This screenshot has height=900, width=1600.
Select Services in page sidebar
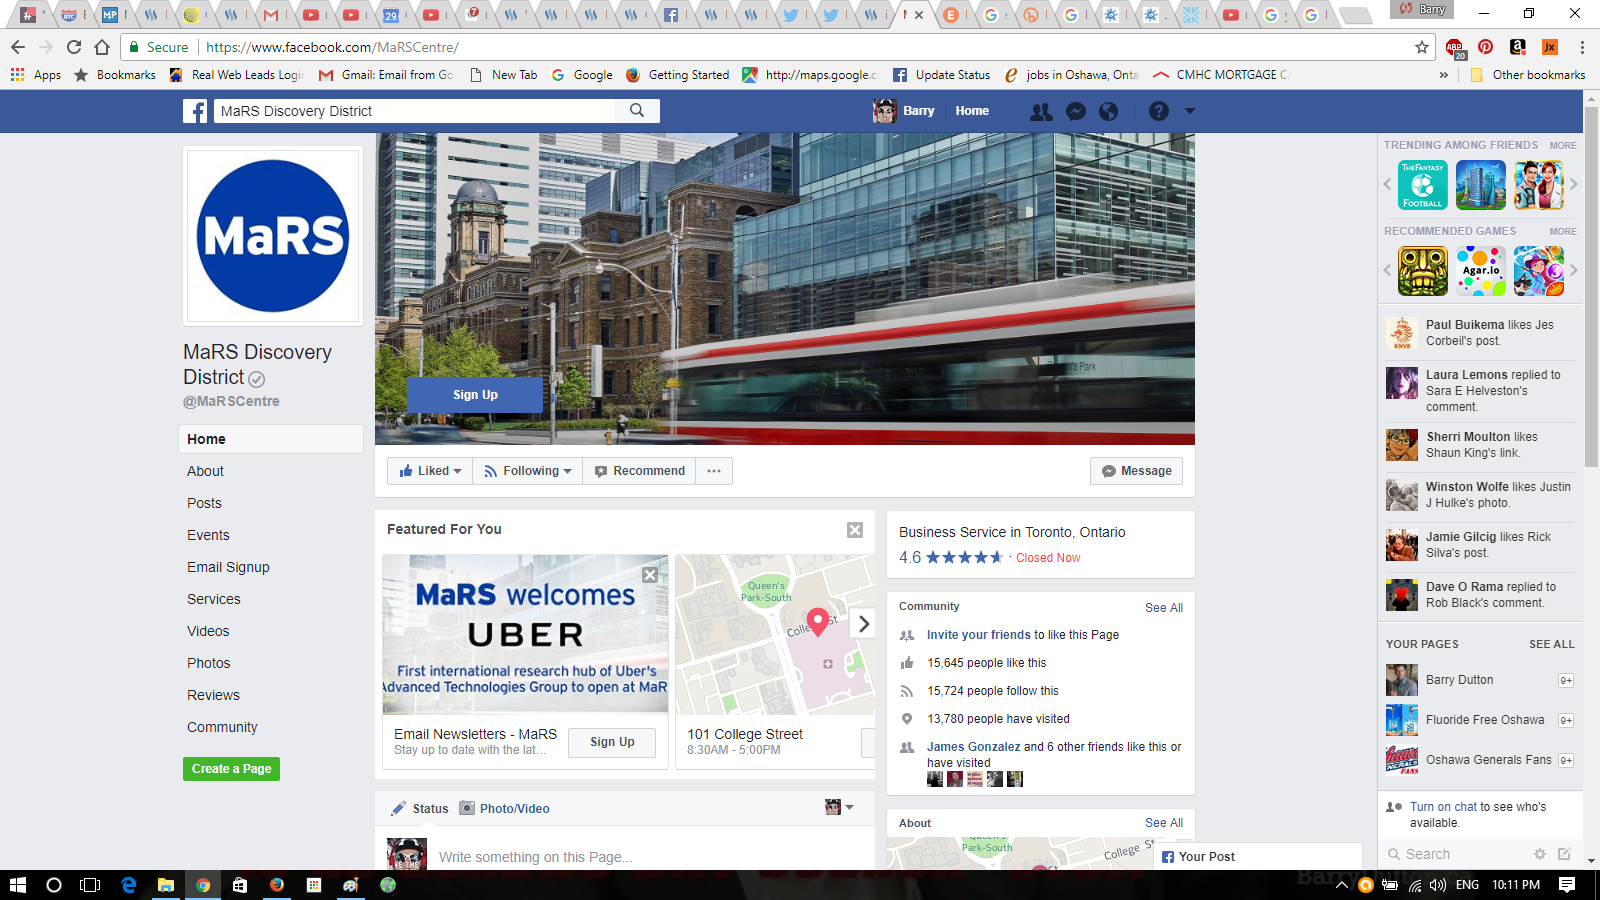213,599
